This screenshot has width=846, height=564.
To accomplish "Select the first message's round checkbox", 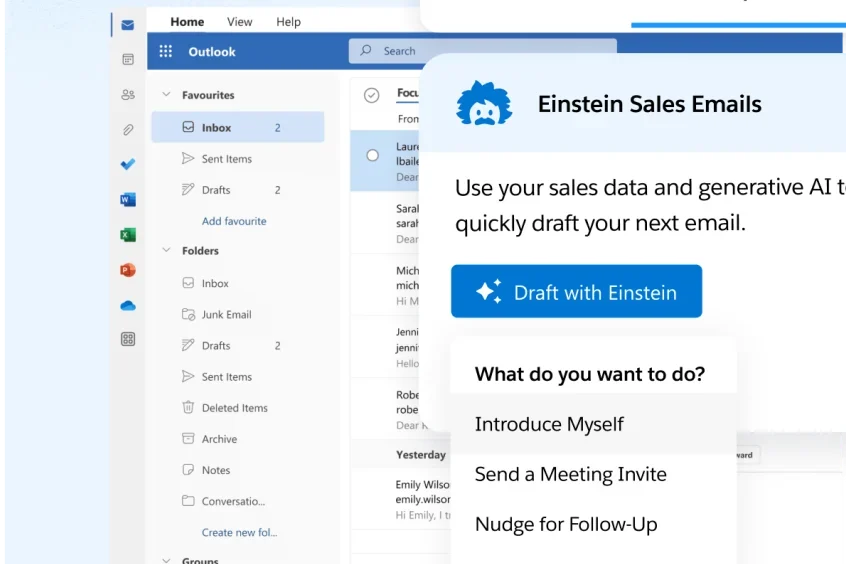I will (x=372, y=155).
